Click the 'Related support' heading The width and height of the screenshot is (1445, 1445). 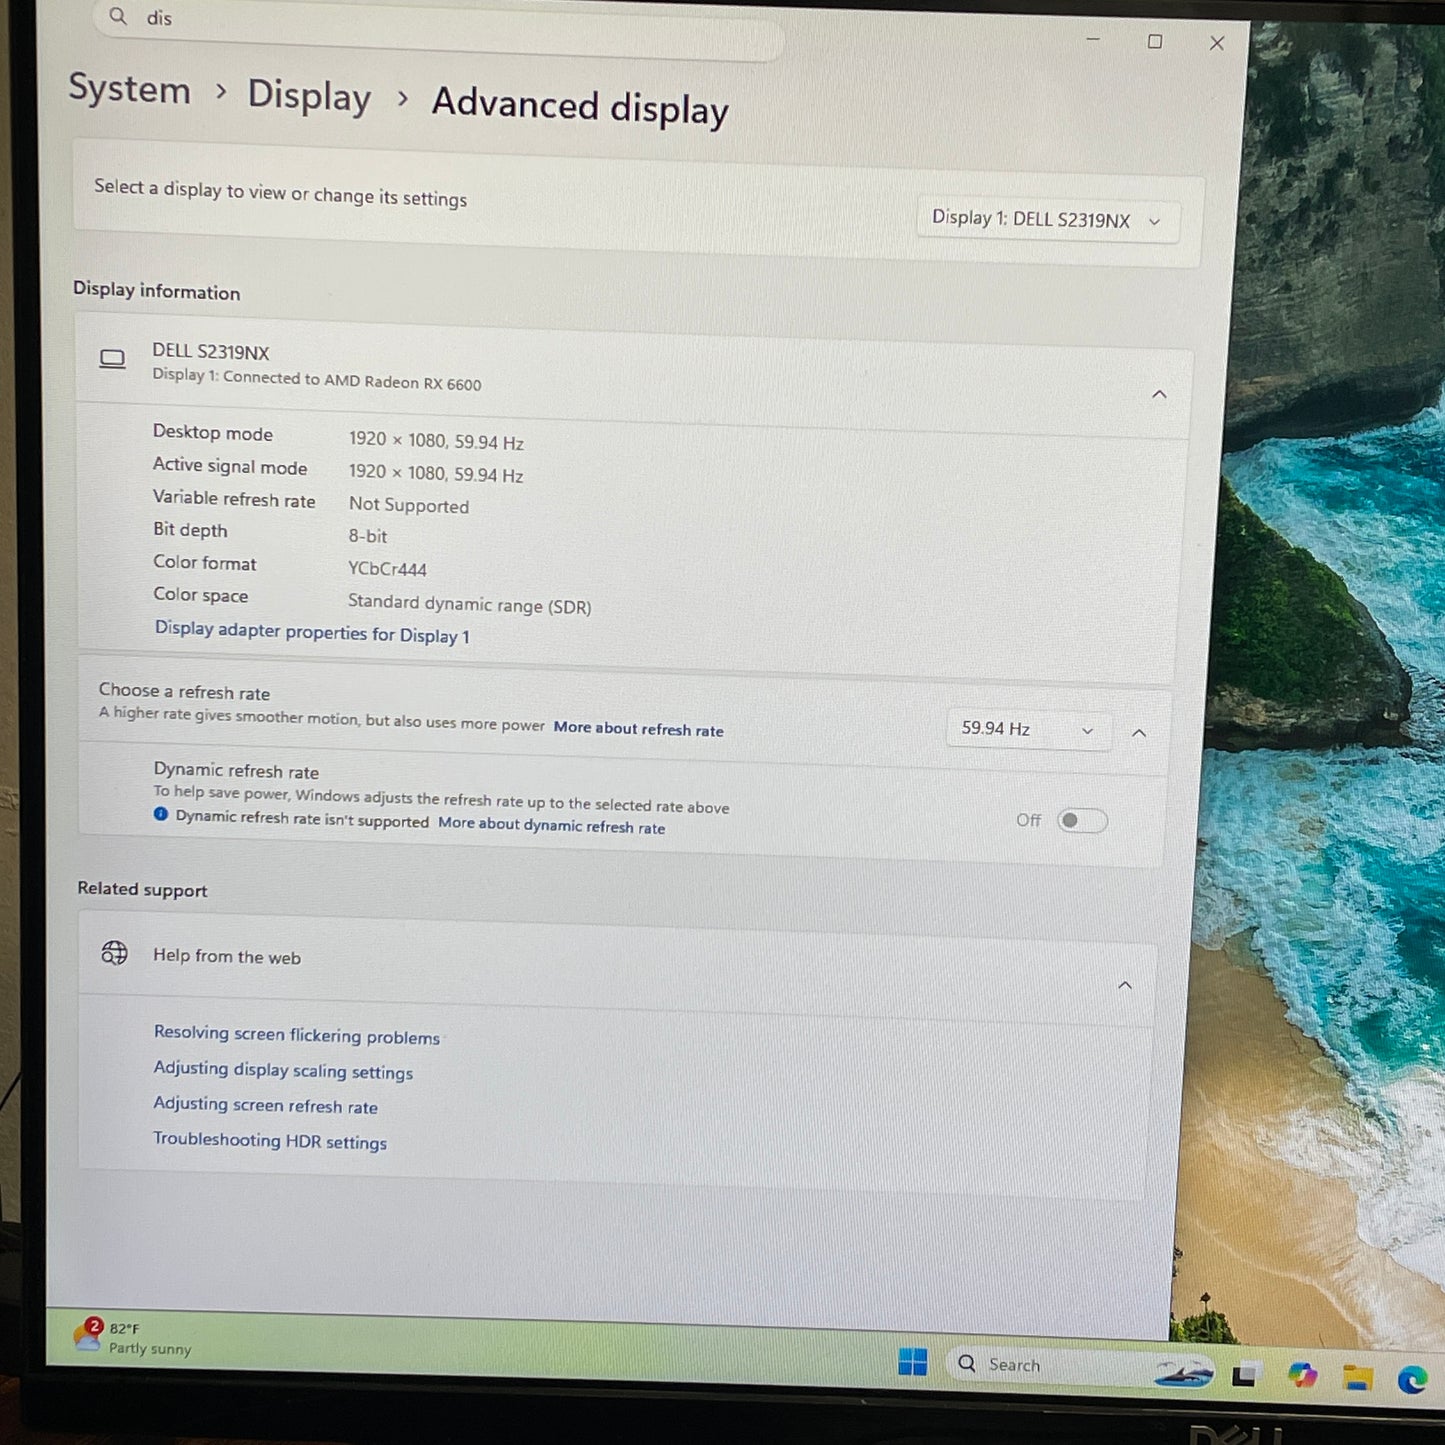coord(143,889)
